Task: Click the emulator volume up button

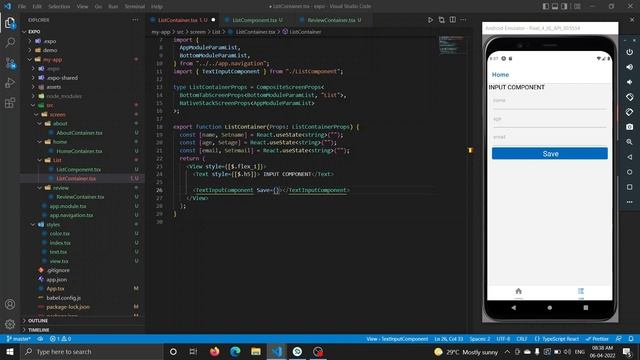Action: point(629,67)
